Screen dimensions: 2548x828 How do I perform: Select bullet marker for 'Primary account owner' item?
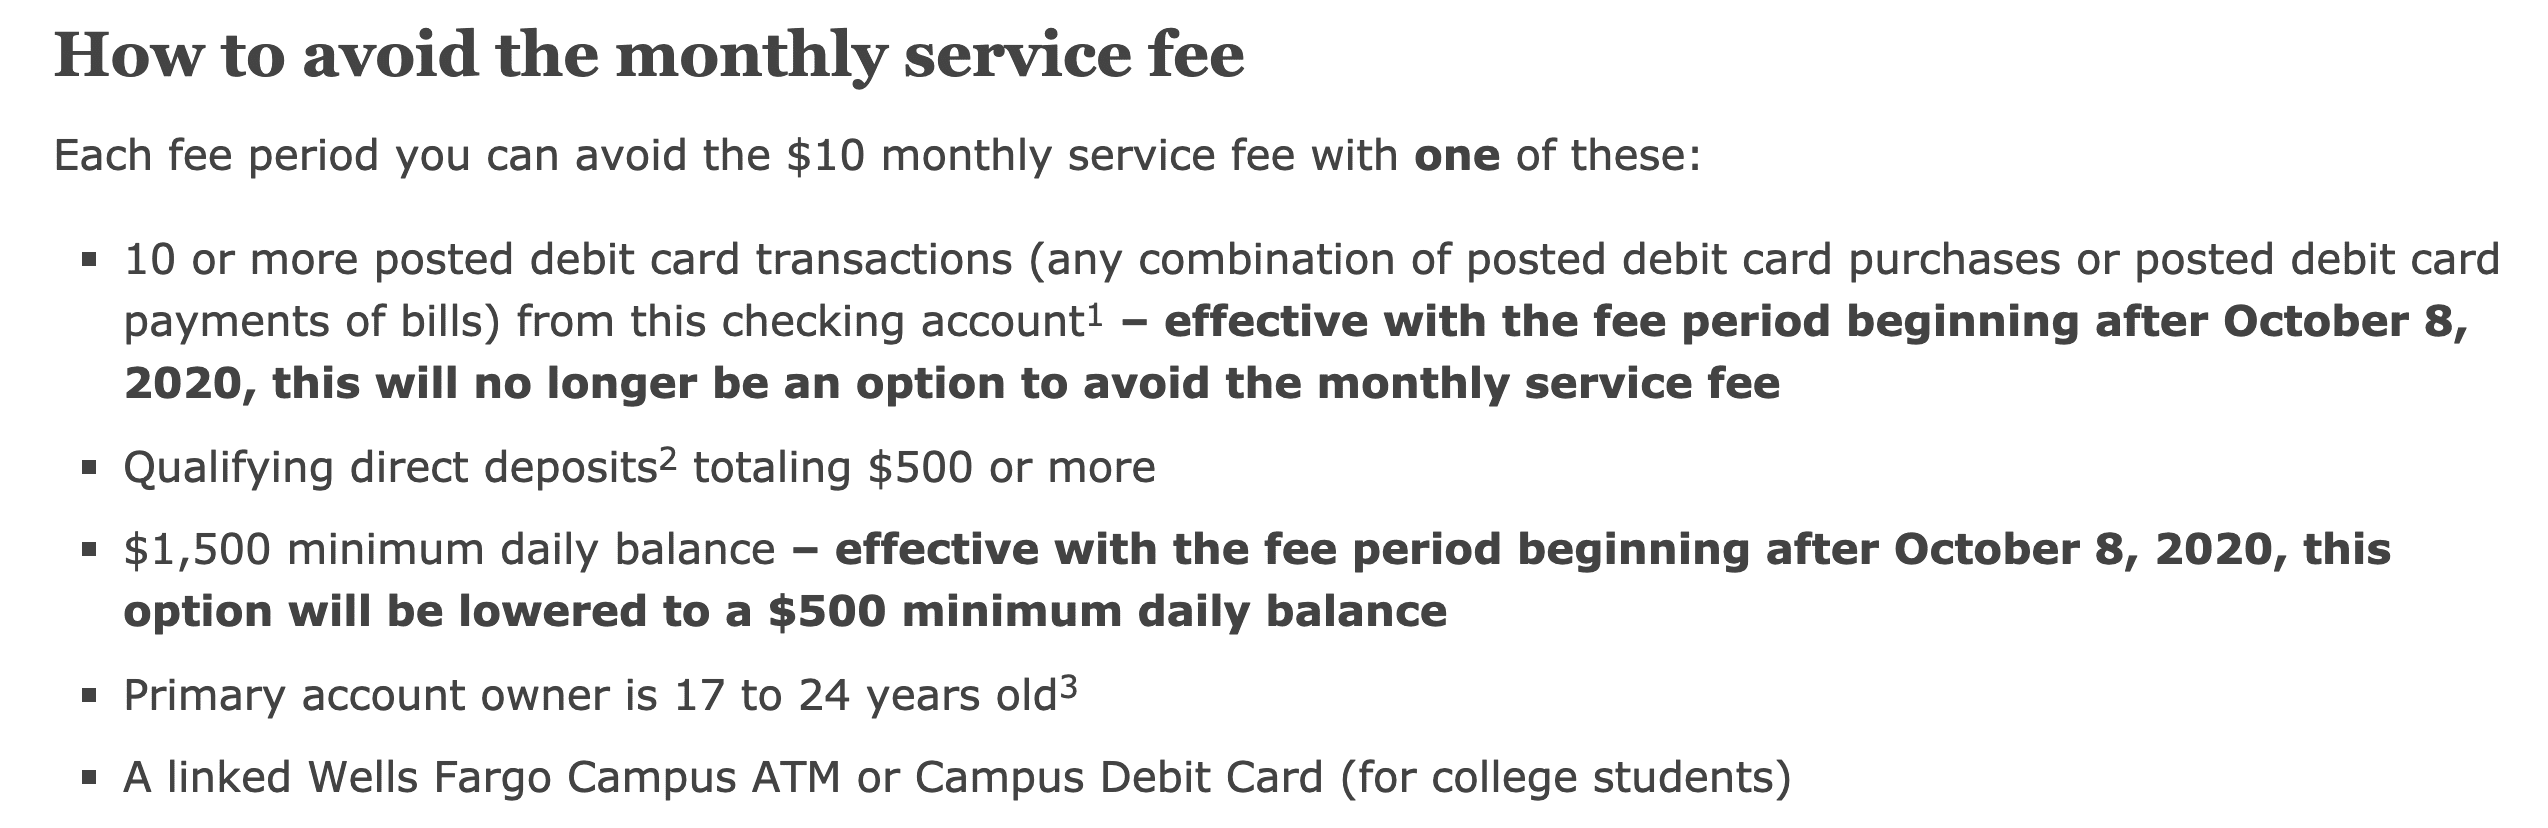[x=90, y=697]
